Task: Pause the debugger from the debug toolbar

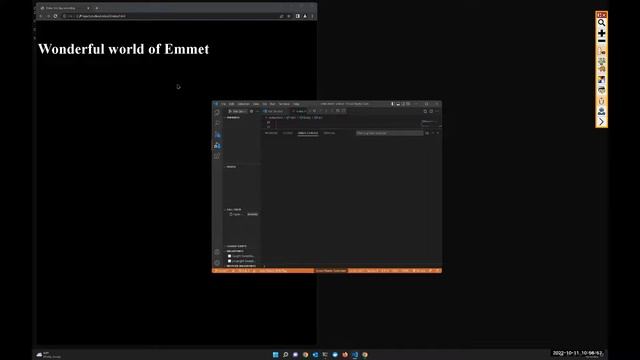Action: pyautogui.click(x=315, y=111)
